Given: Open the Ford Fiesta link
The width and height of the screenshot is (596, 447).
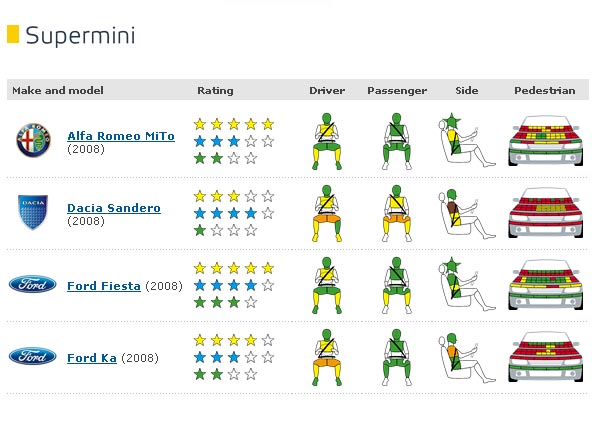Looking at the screenshot, I should tap(104, 286).
